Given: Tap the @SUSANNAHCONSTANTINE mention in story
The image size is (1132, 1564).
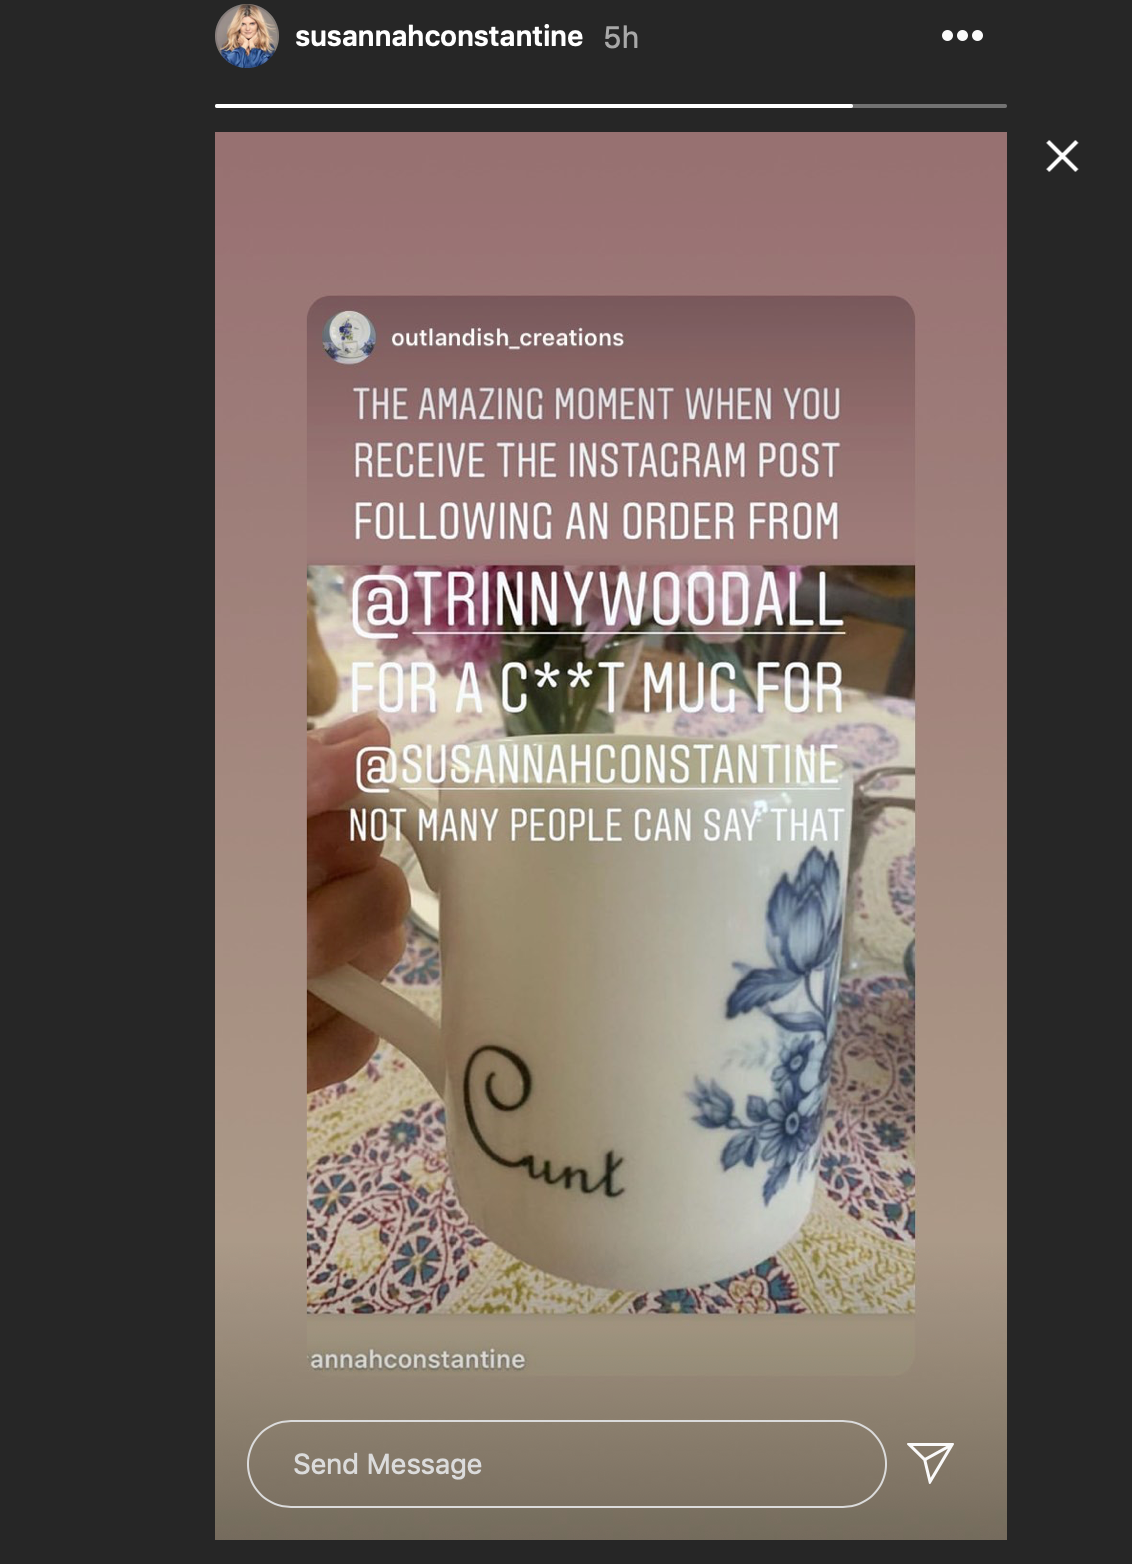Looking at the screenshot, I should (x=597, y=765).
